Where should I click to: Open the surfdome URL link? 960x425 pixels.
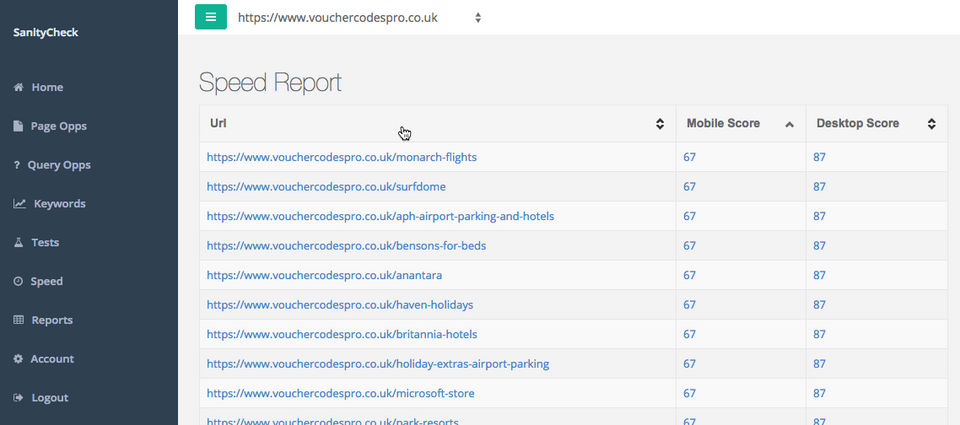click(326, 186)
